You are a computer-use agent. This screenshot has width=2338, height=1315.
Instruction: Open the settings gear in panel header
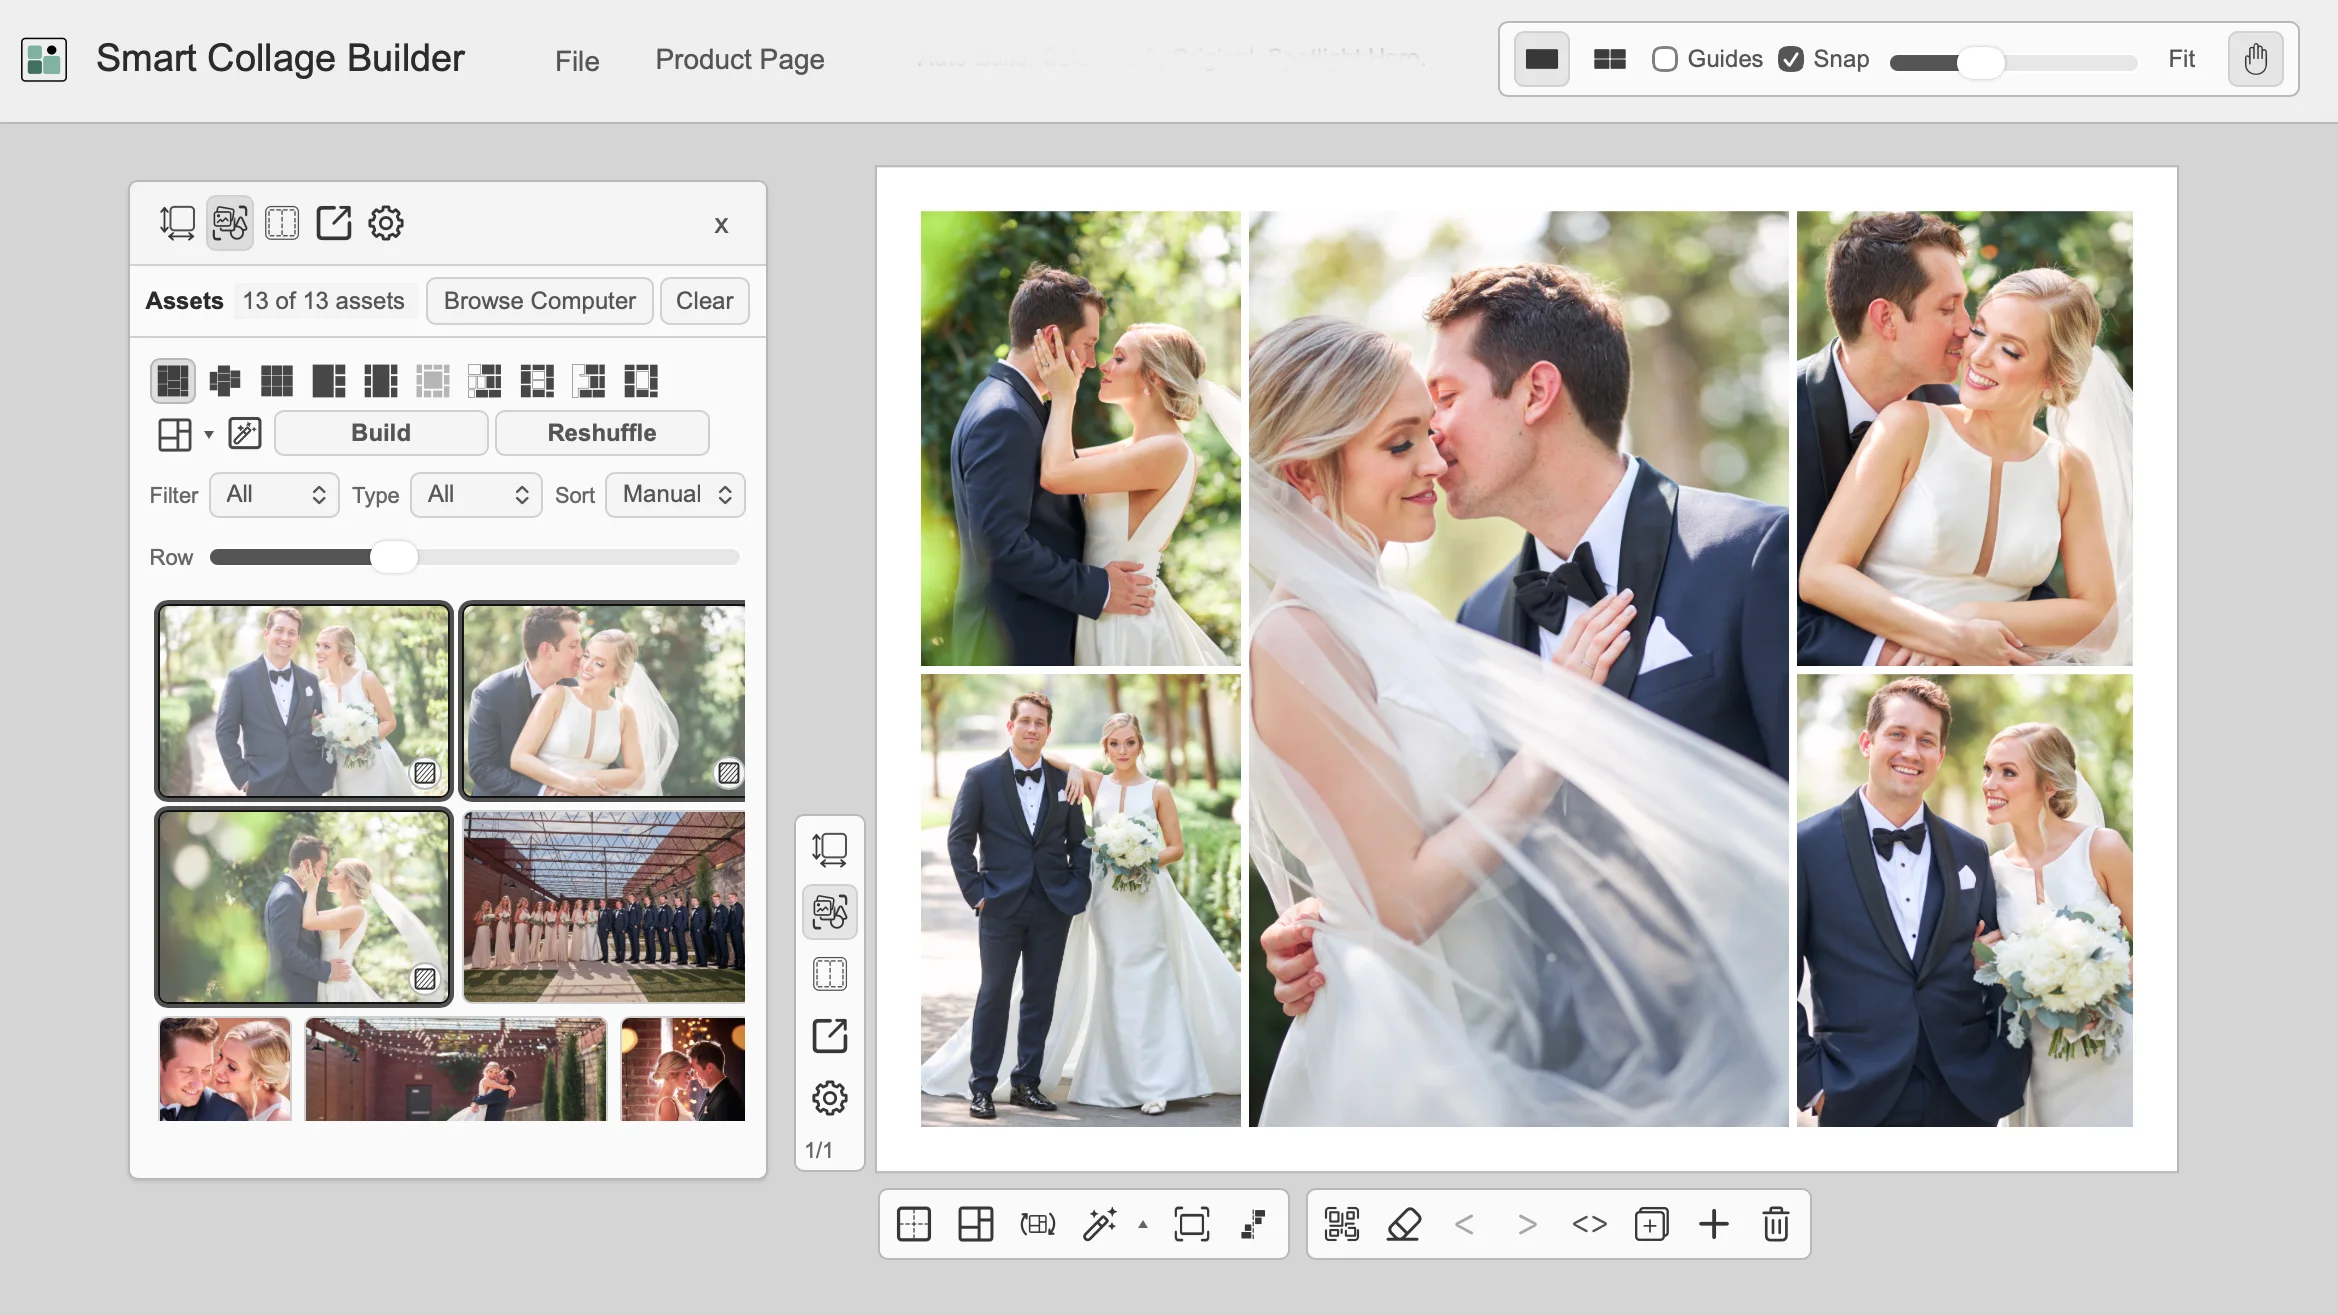click(386, 223)
